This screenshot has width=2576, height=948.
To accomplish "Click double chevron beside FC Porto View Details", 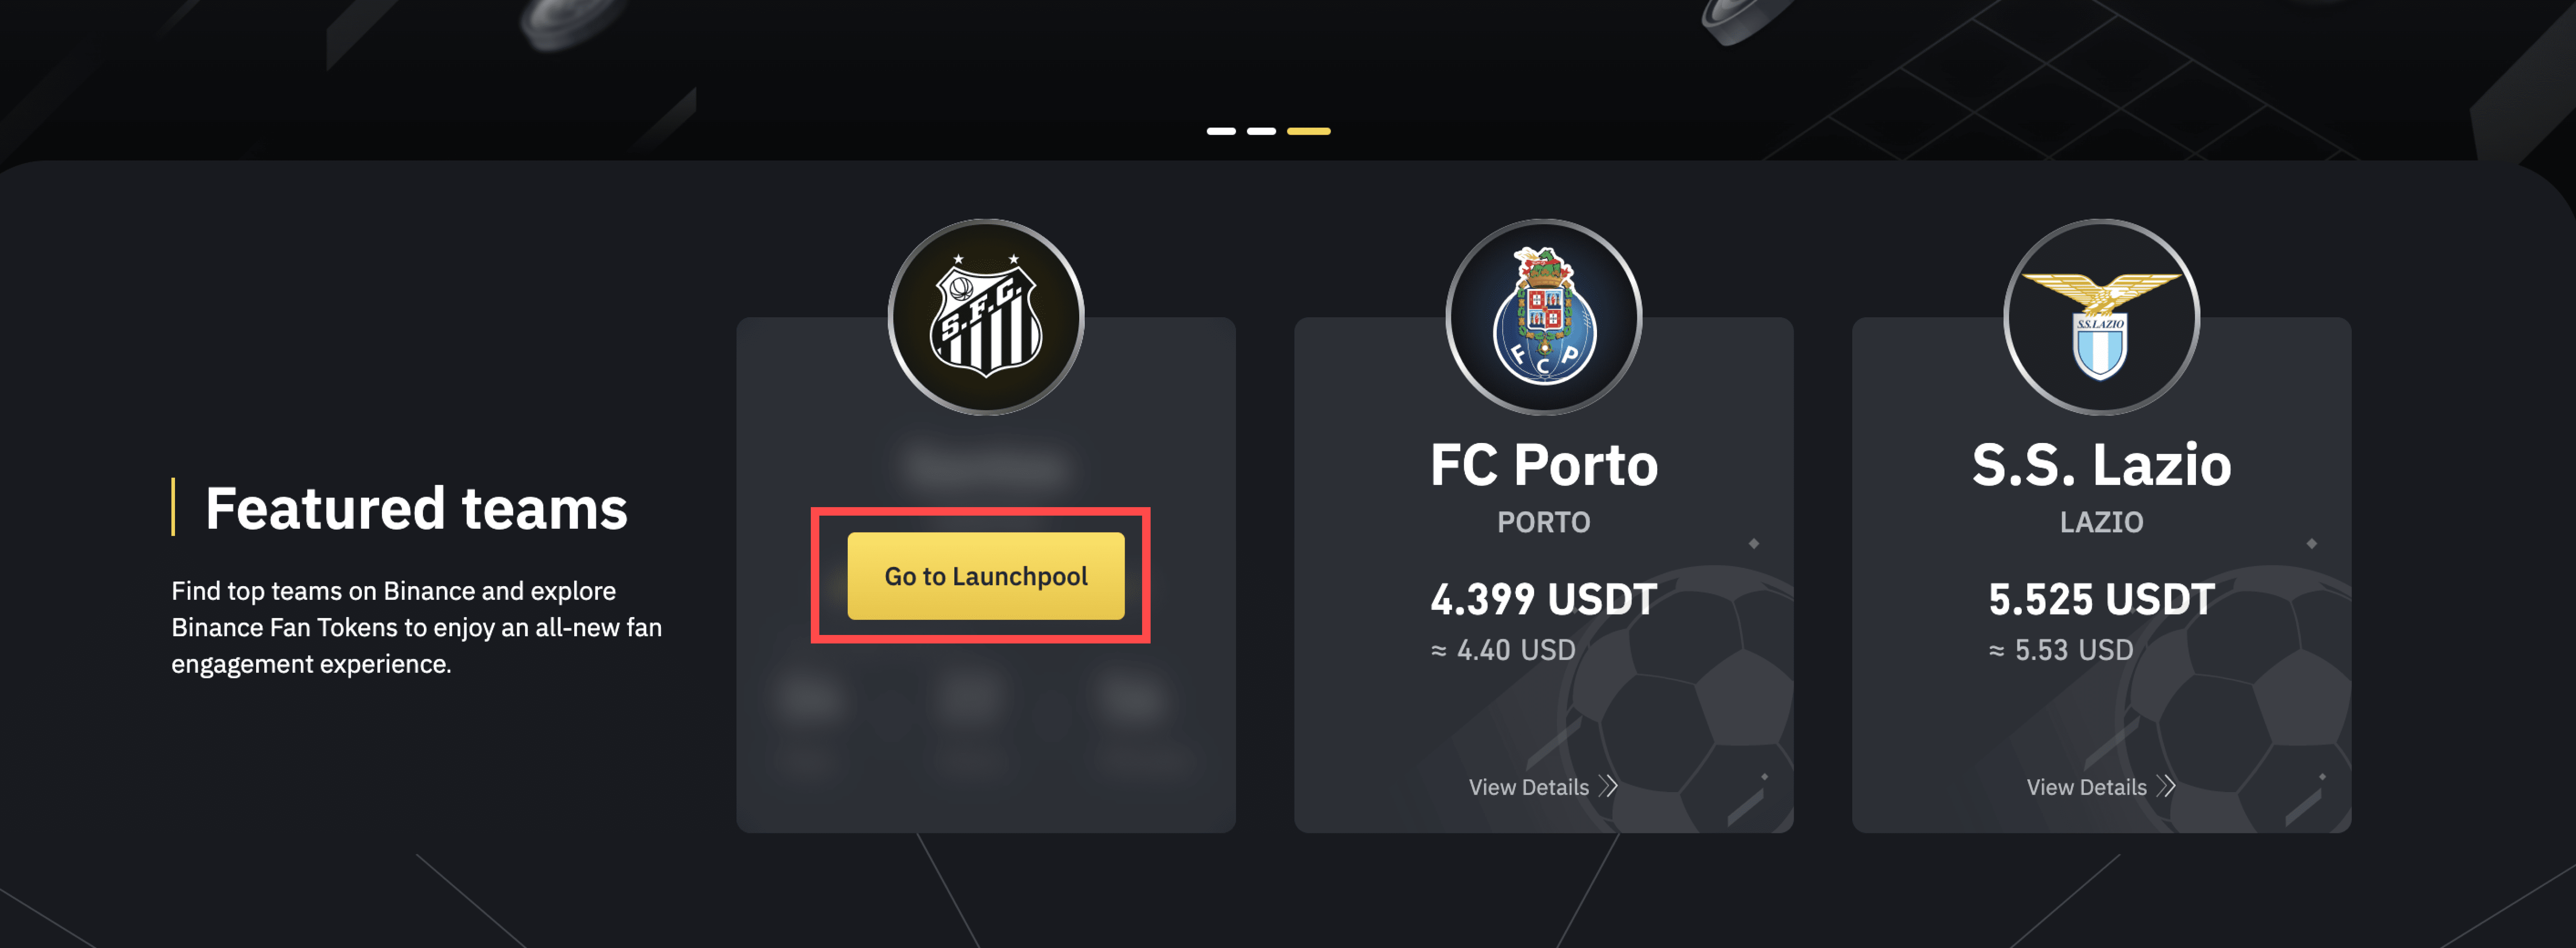I will [x=1608, y=786].
